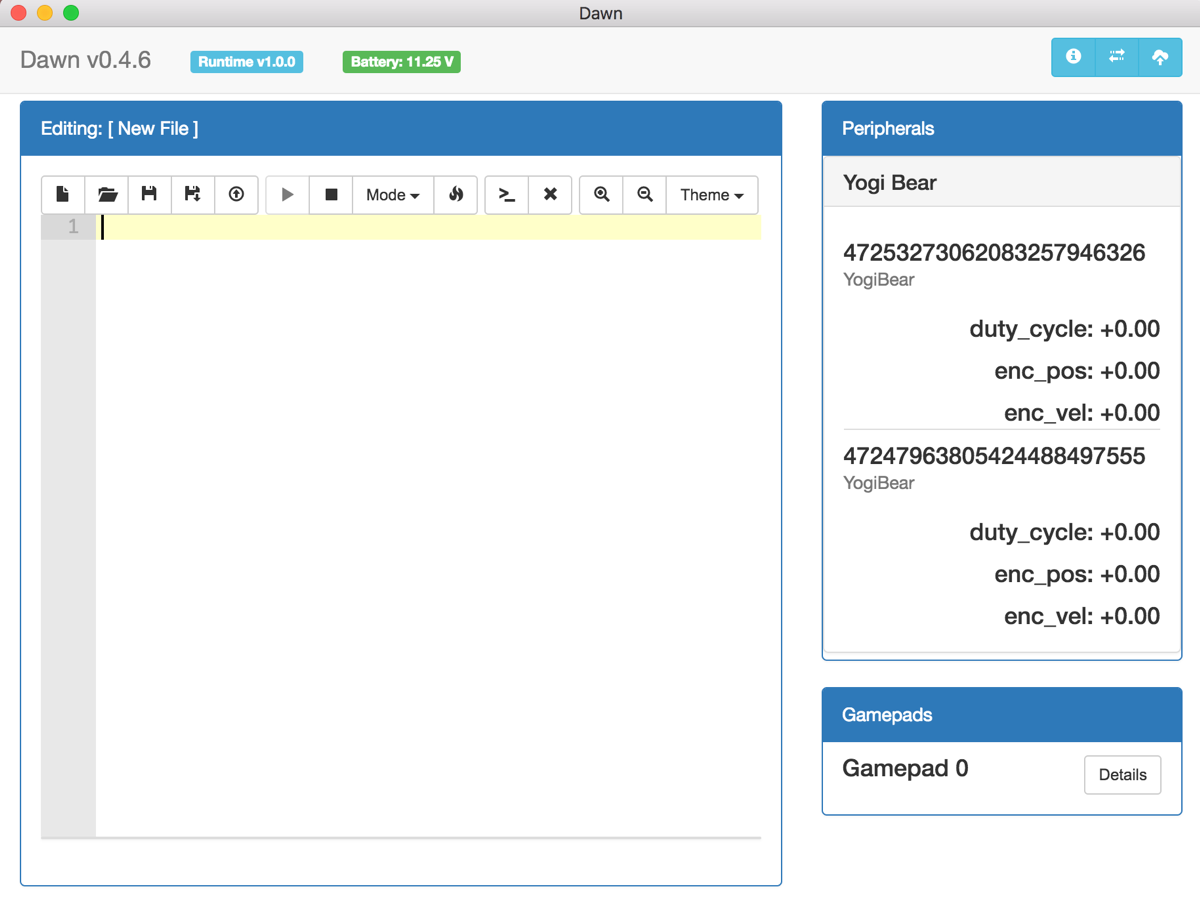Toggle the console with the terminal icon

click(x=507, y=195)
